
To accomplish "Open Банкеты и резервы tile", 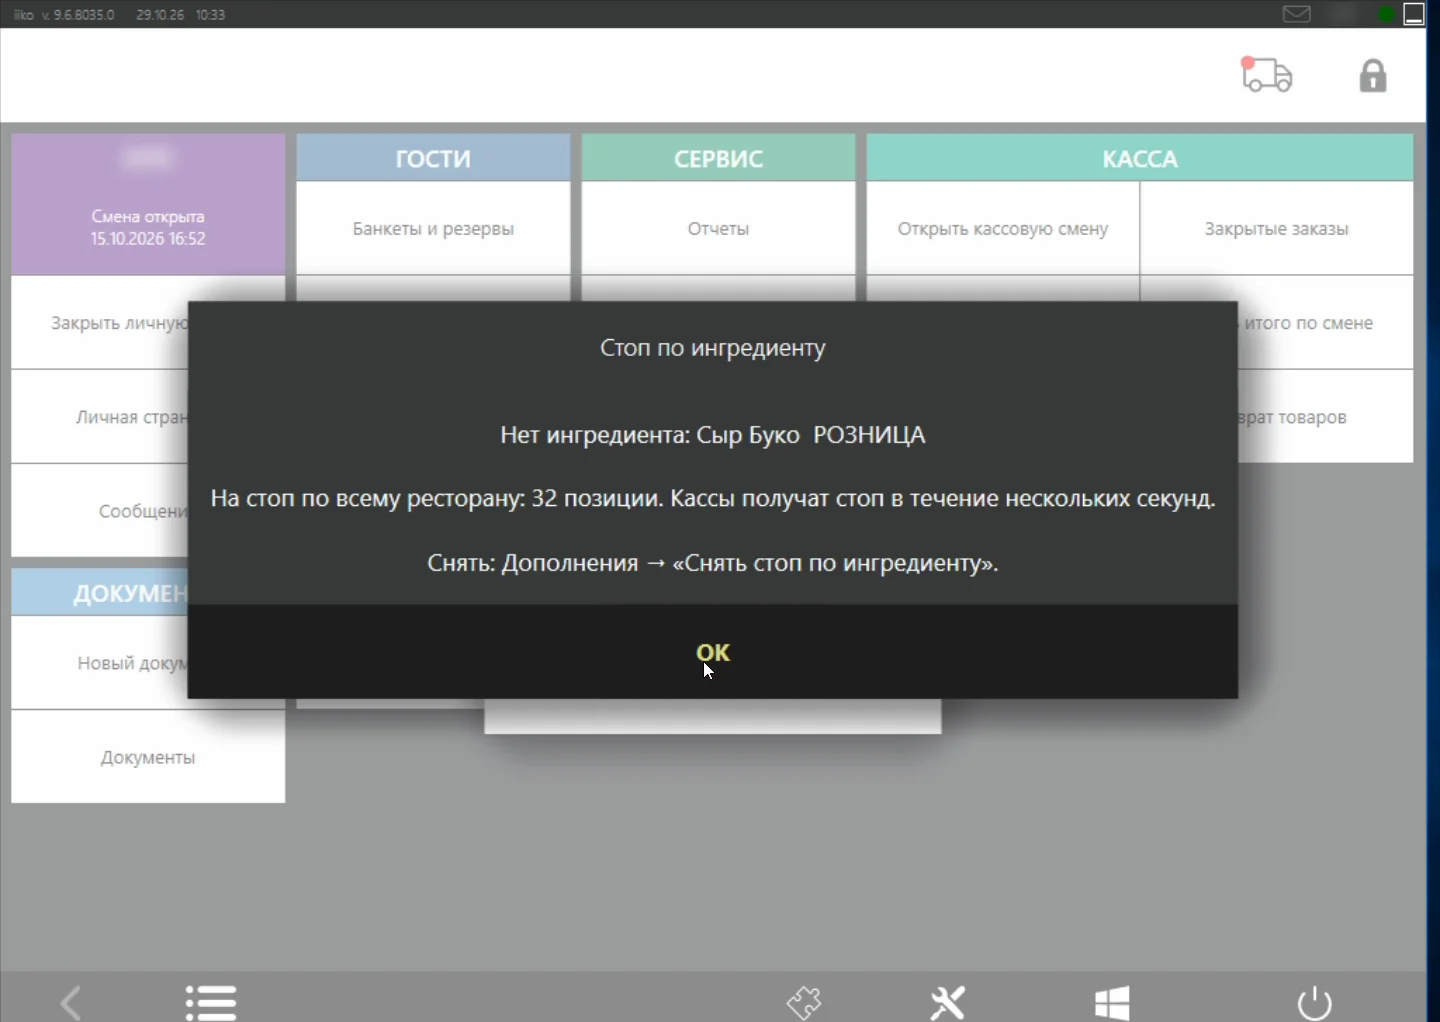I will 433,229.
